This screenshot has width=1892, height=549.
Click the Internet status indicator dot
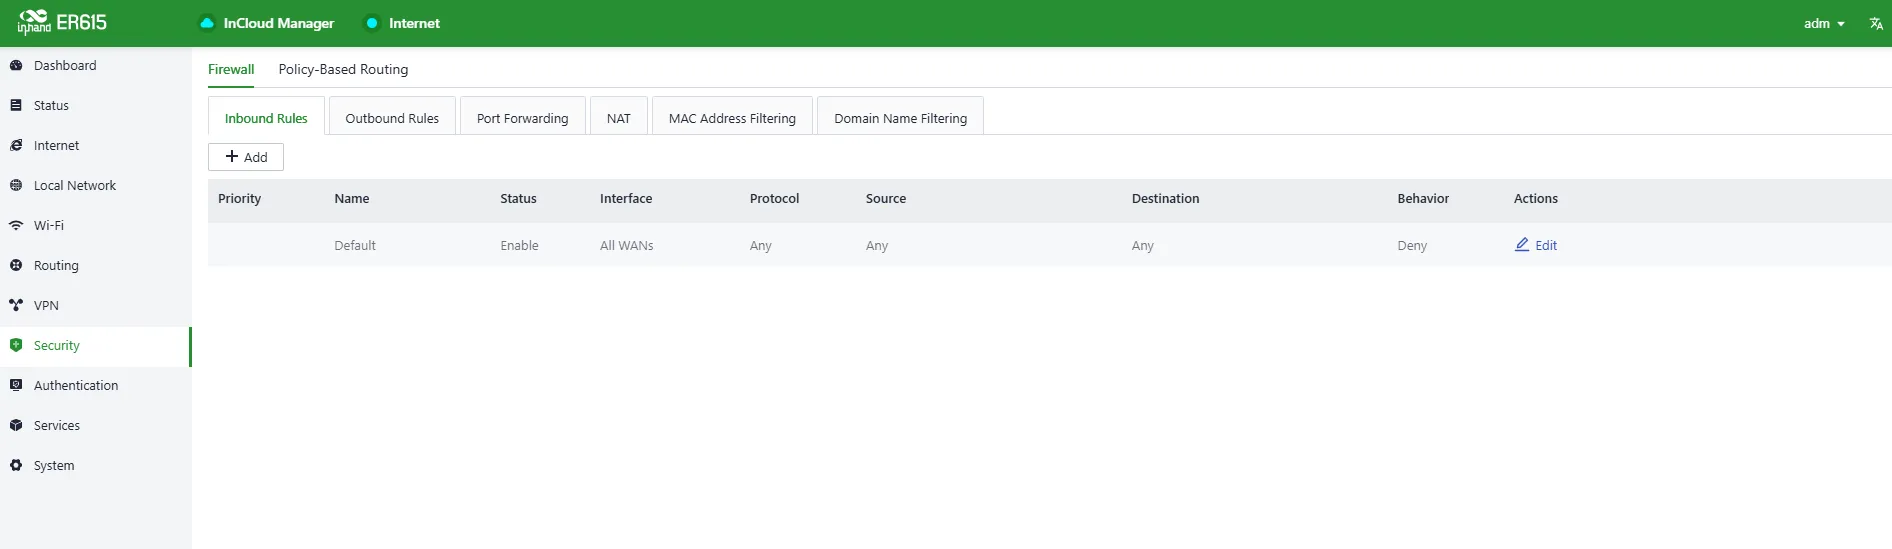click(x=372, y=23)
